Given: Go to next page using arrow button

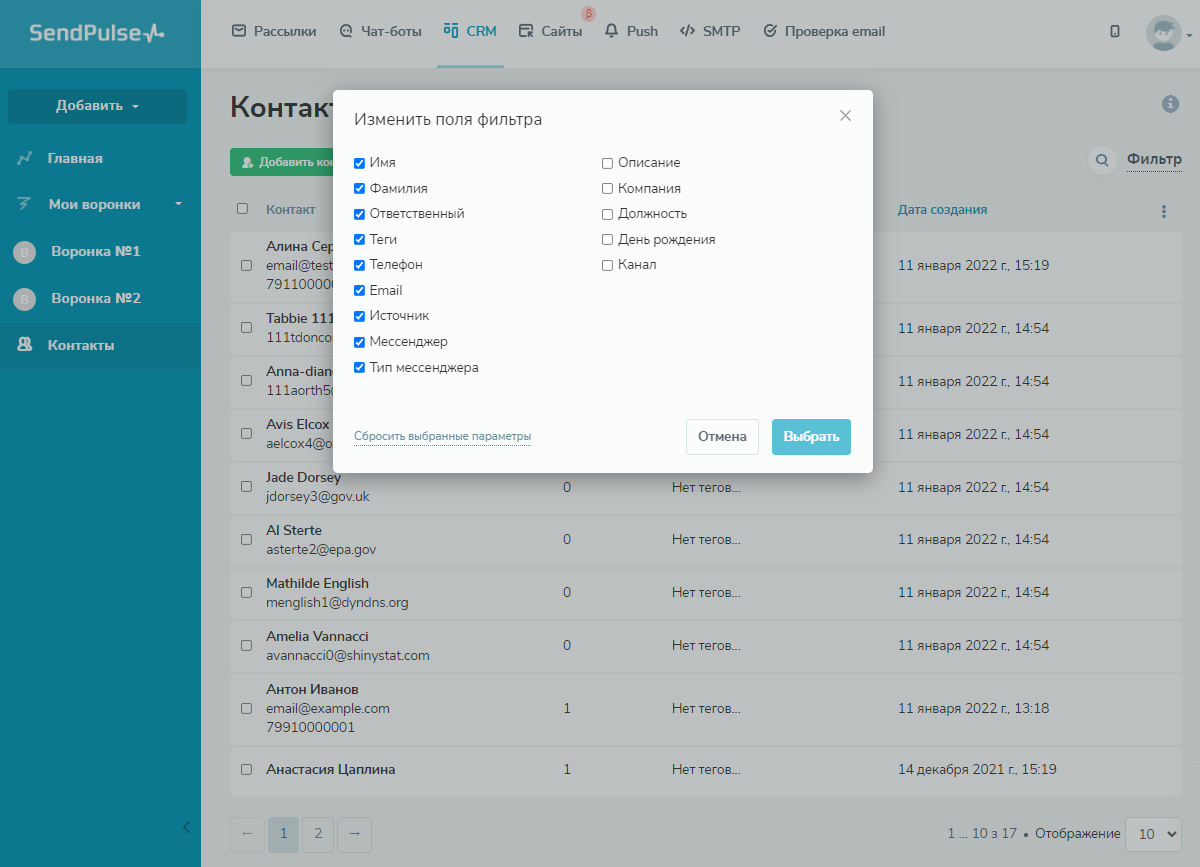Looking at the screenshot, I should [x=354, y=833].
